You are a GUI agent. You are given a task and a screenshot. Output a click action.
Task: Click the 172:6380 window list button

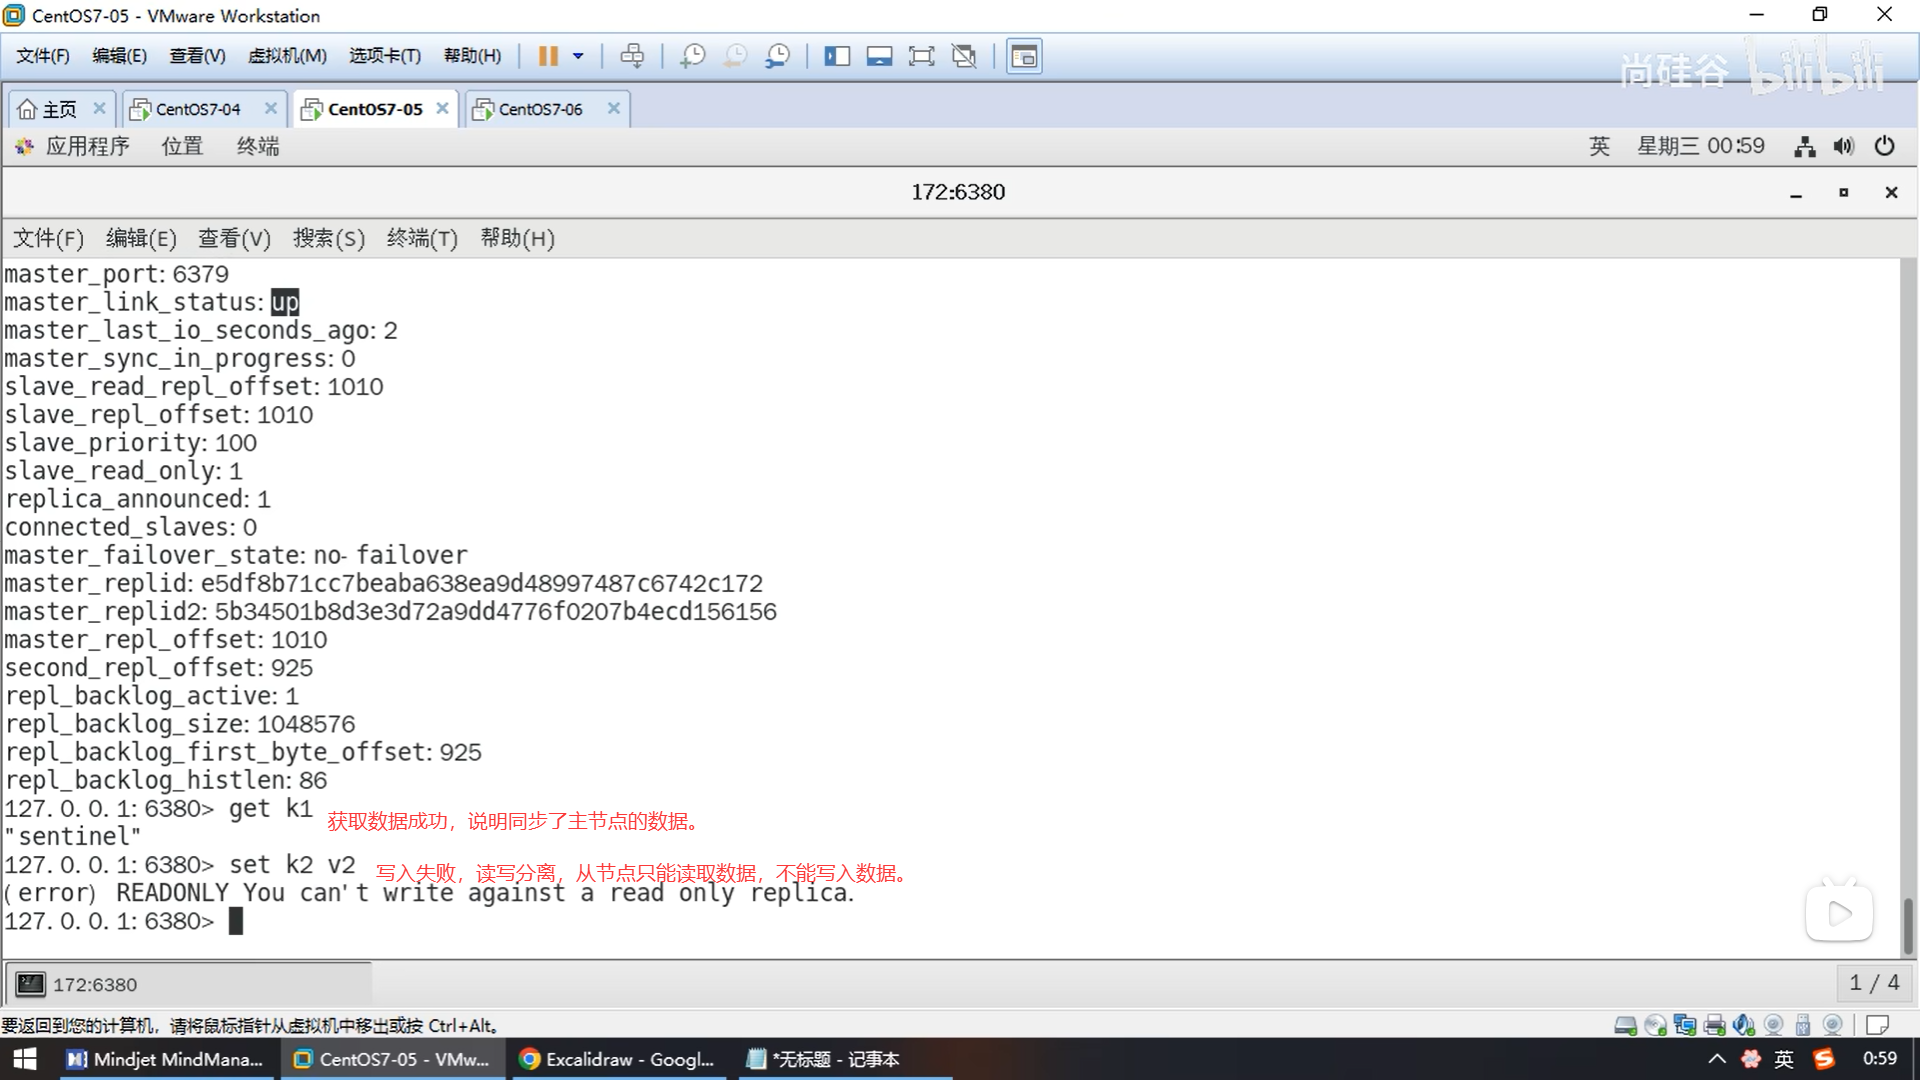(190, 984)
